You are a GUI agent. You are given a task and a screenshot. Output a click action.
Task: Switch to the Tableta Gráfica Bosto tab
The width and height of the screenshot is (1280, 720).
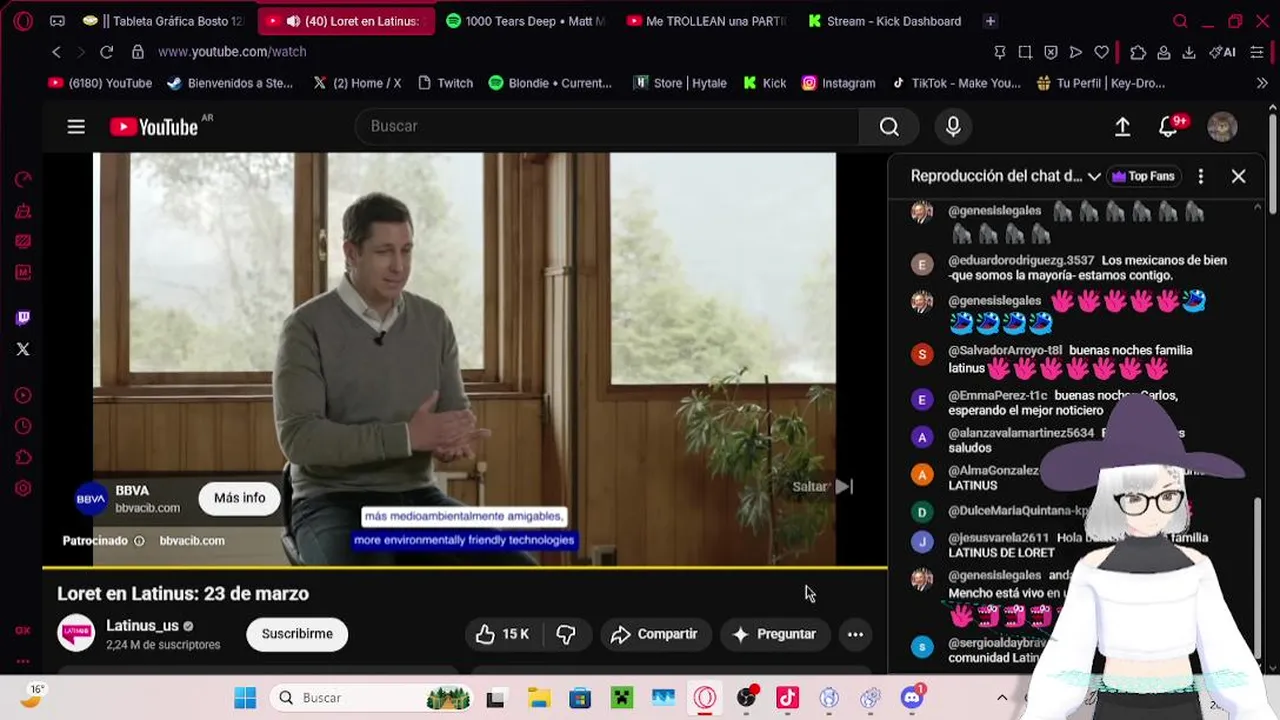[163, 21]
